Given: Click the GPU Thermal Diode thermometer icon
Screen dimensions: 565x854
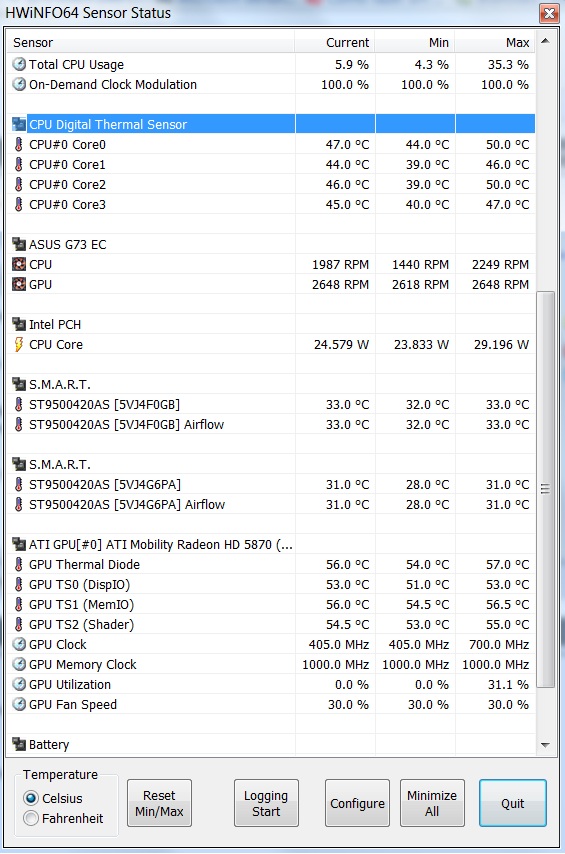Looking at the screenshot, I should tap(19, 564).
